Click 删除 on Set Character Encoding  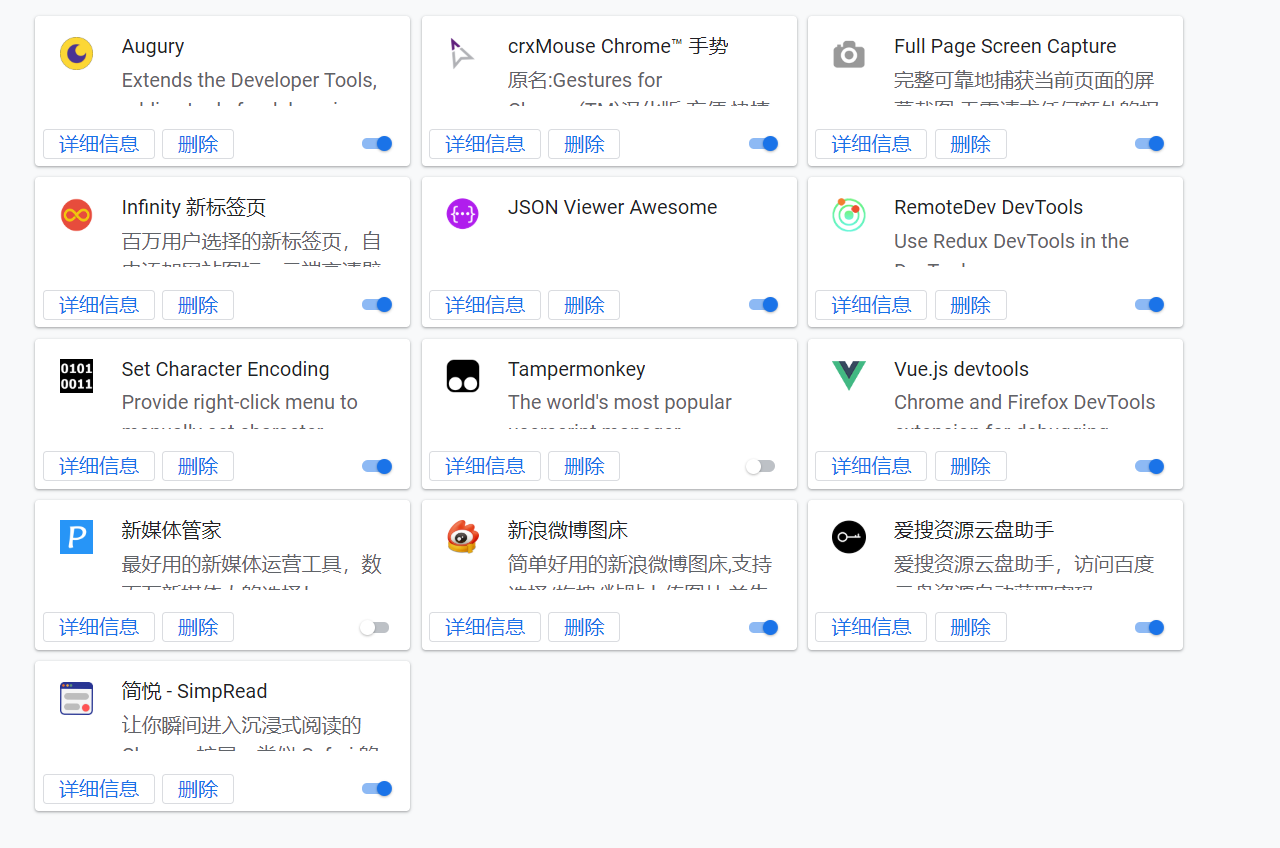click(x=197, y=465)
